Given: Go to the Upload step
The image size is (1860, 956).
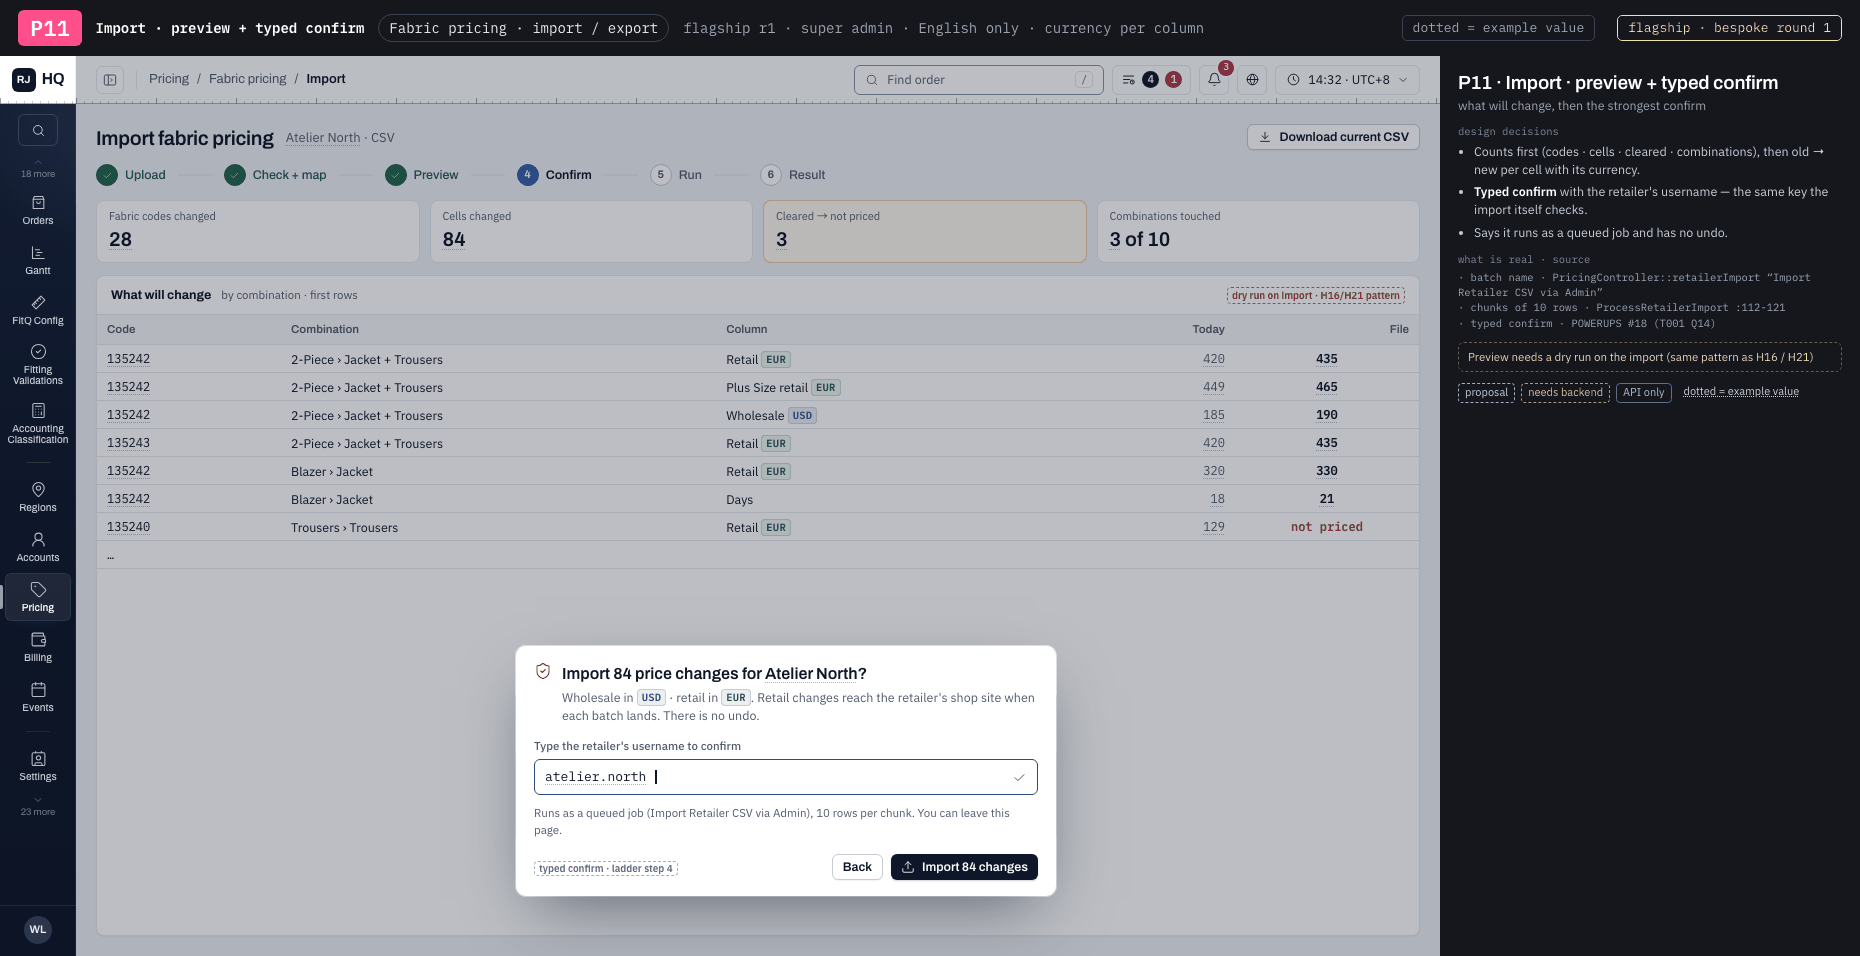Looking at the screenshot, I should 131,175.
